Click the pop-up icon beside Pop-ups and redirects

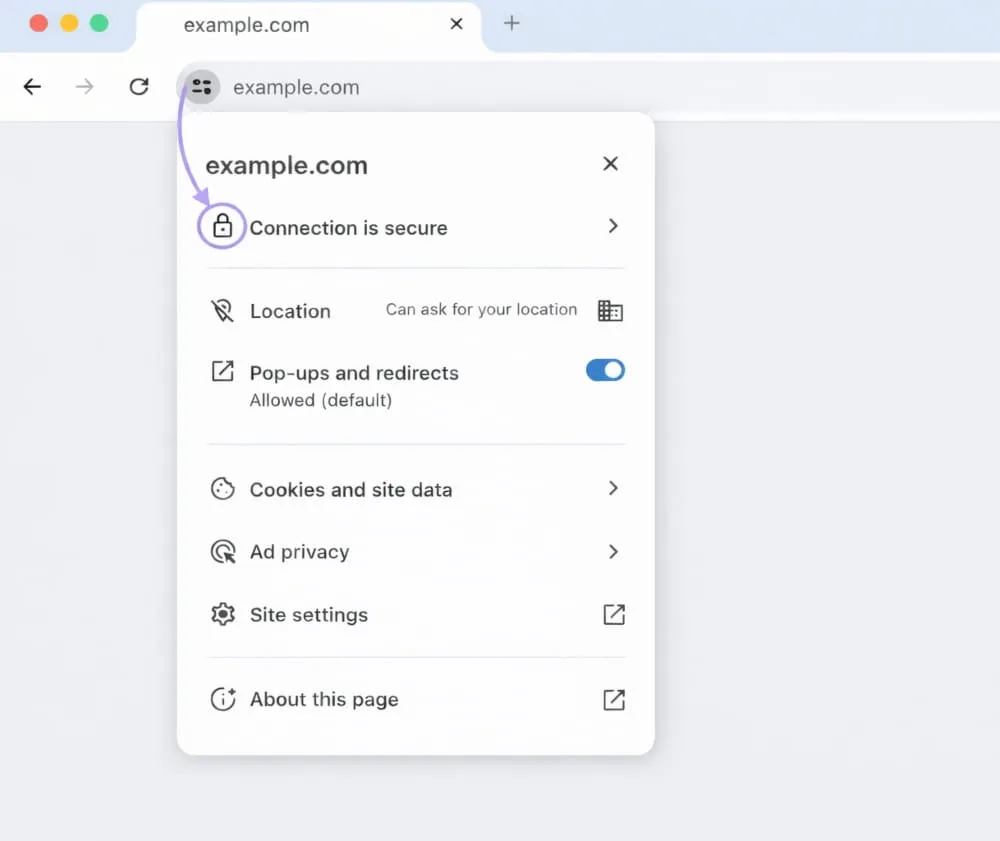(x=223, y=371)
